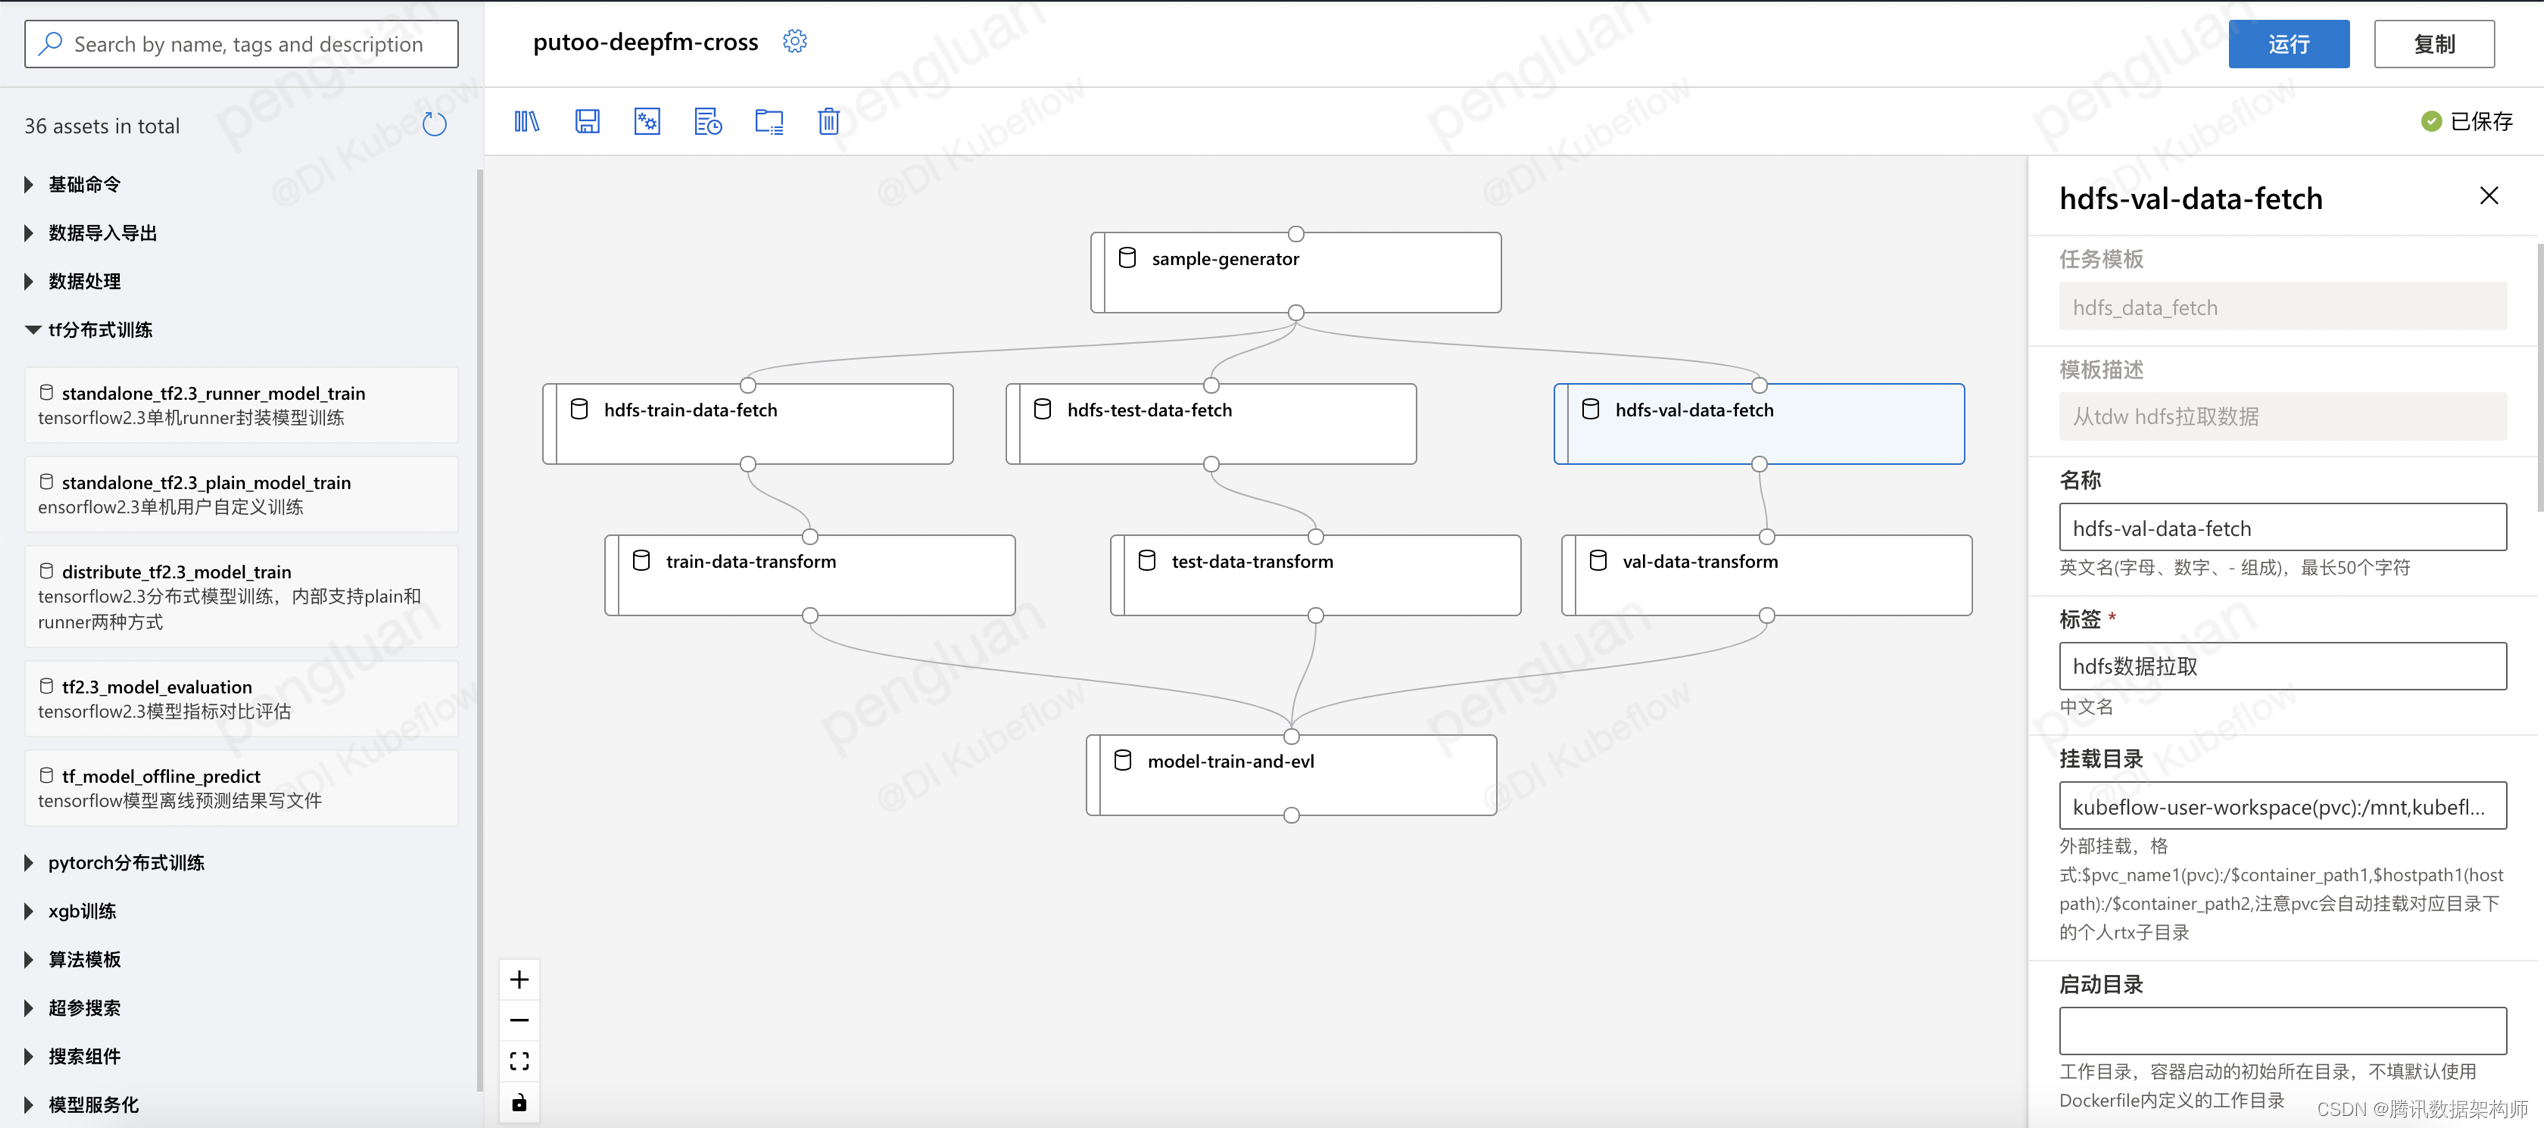Click the trash delete toolbar icon
This screenshot has height=1128, width=2544.
[x=828, y=122]
